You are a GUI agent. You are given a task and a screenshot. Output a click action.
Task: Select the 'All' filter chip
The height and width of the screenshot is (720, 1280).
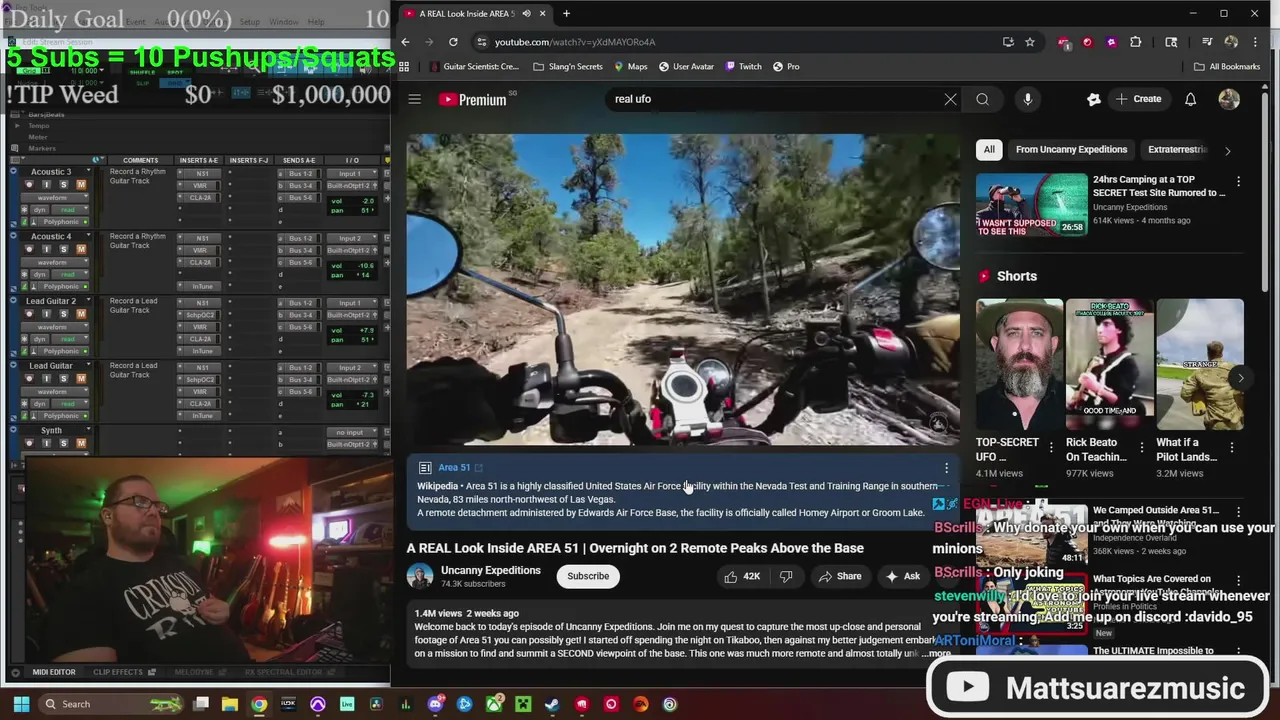(989, 150)
